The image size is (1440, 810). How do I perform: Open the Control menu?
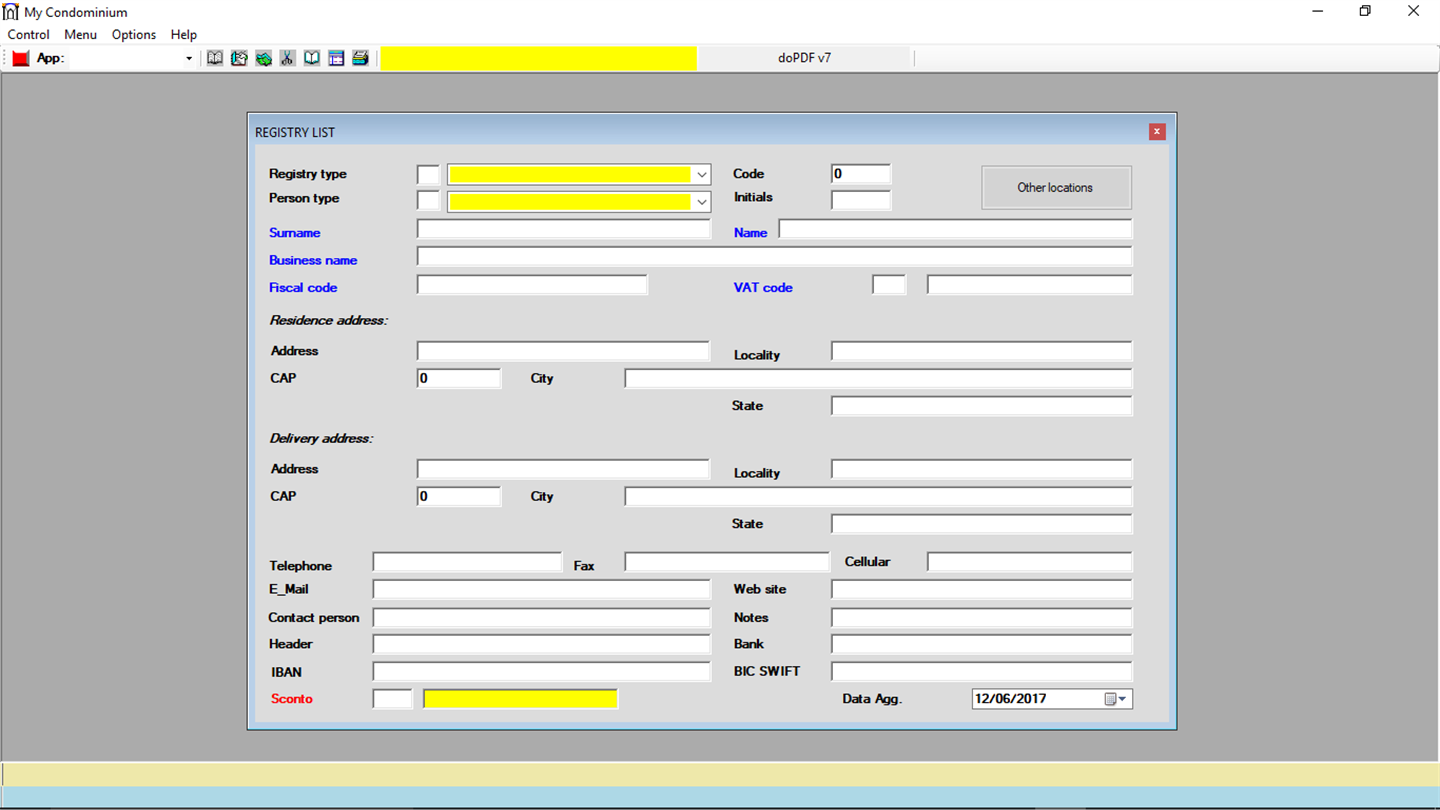(x=29, y=34)
